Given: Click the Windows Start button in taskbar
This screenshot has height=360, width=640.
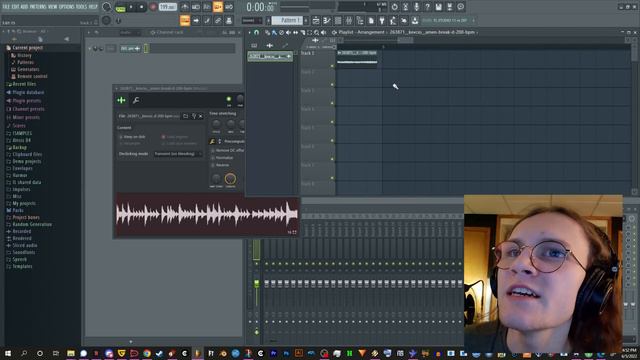Looking at the screenshot, I should tap(7, 353).
